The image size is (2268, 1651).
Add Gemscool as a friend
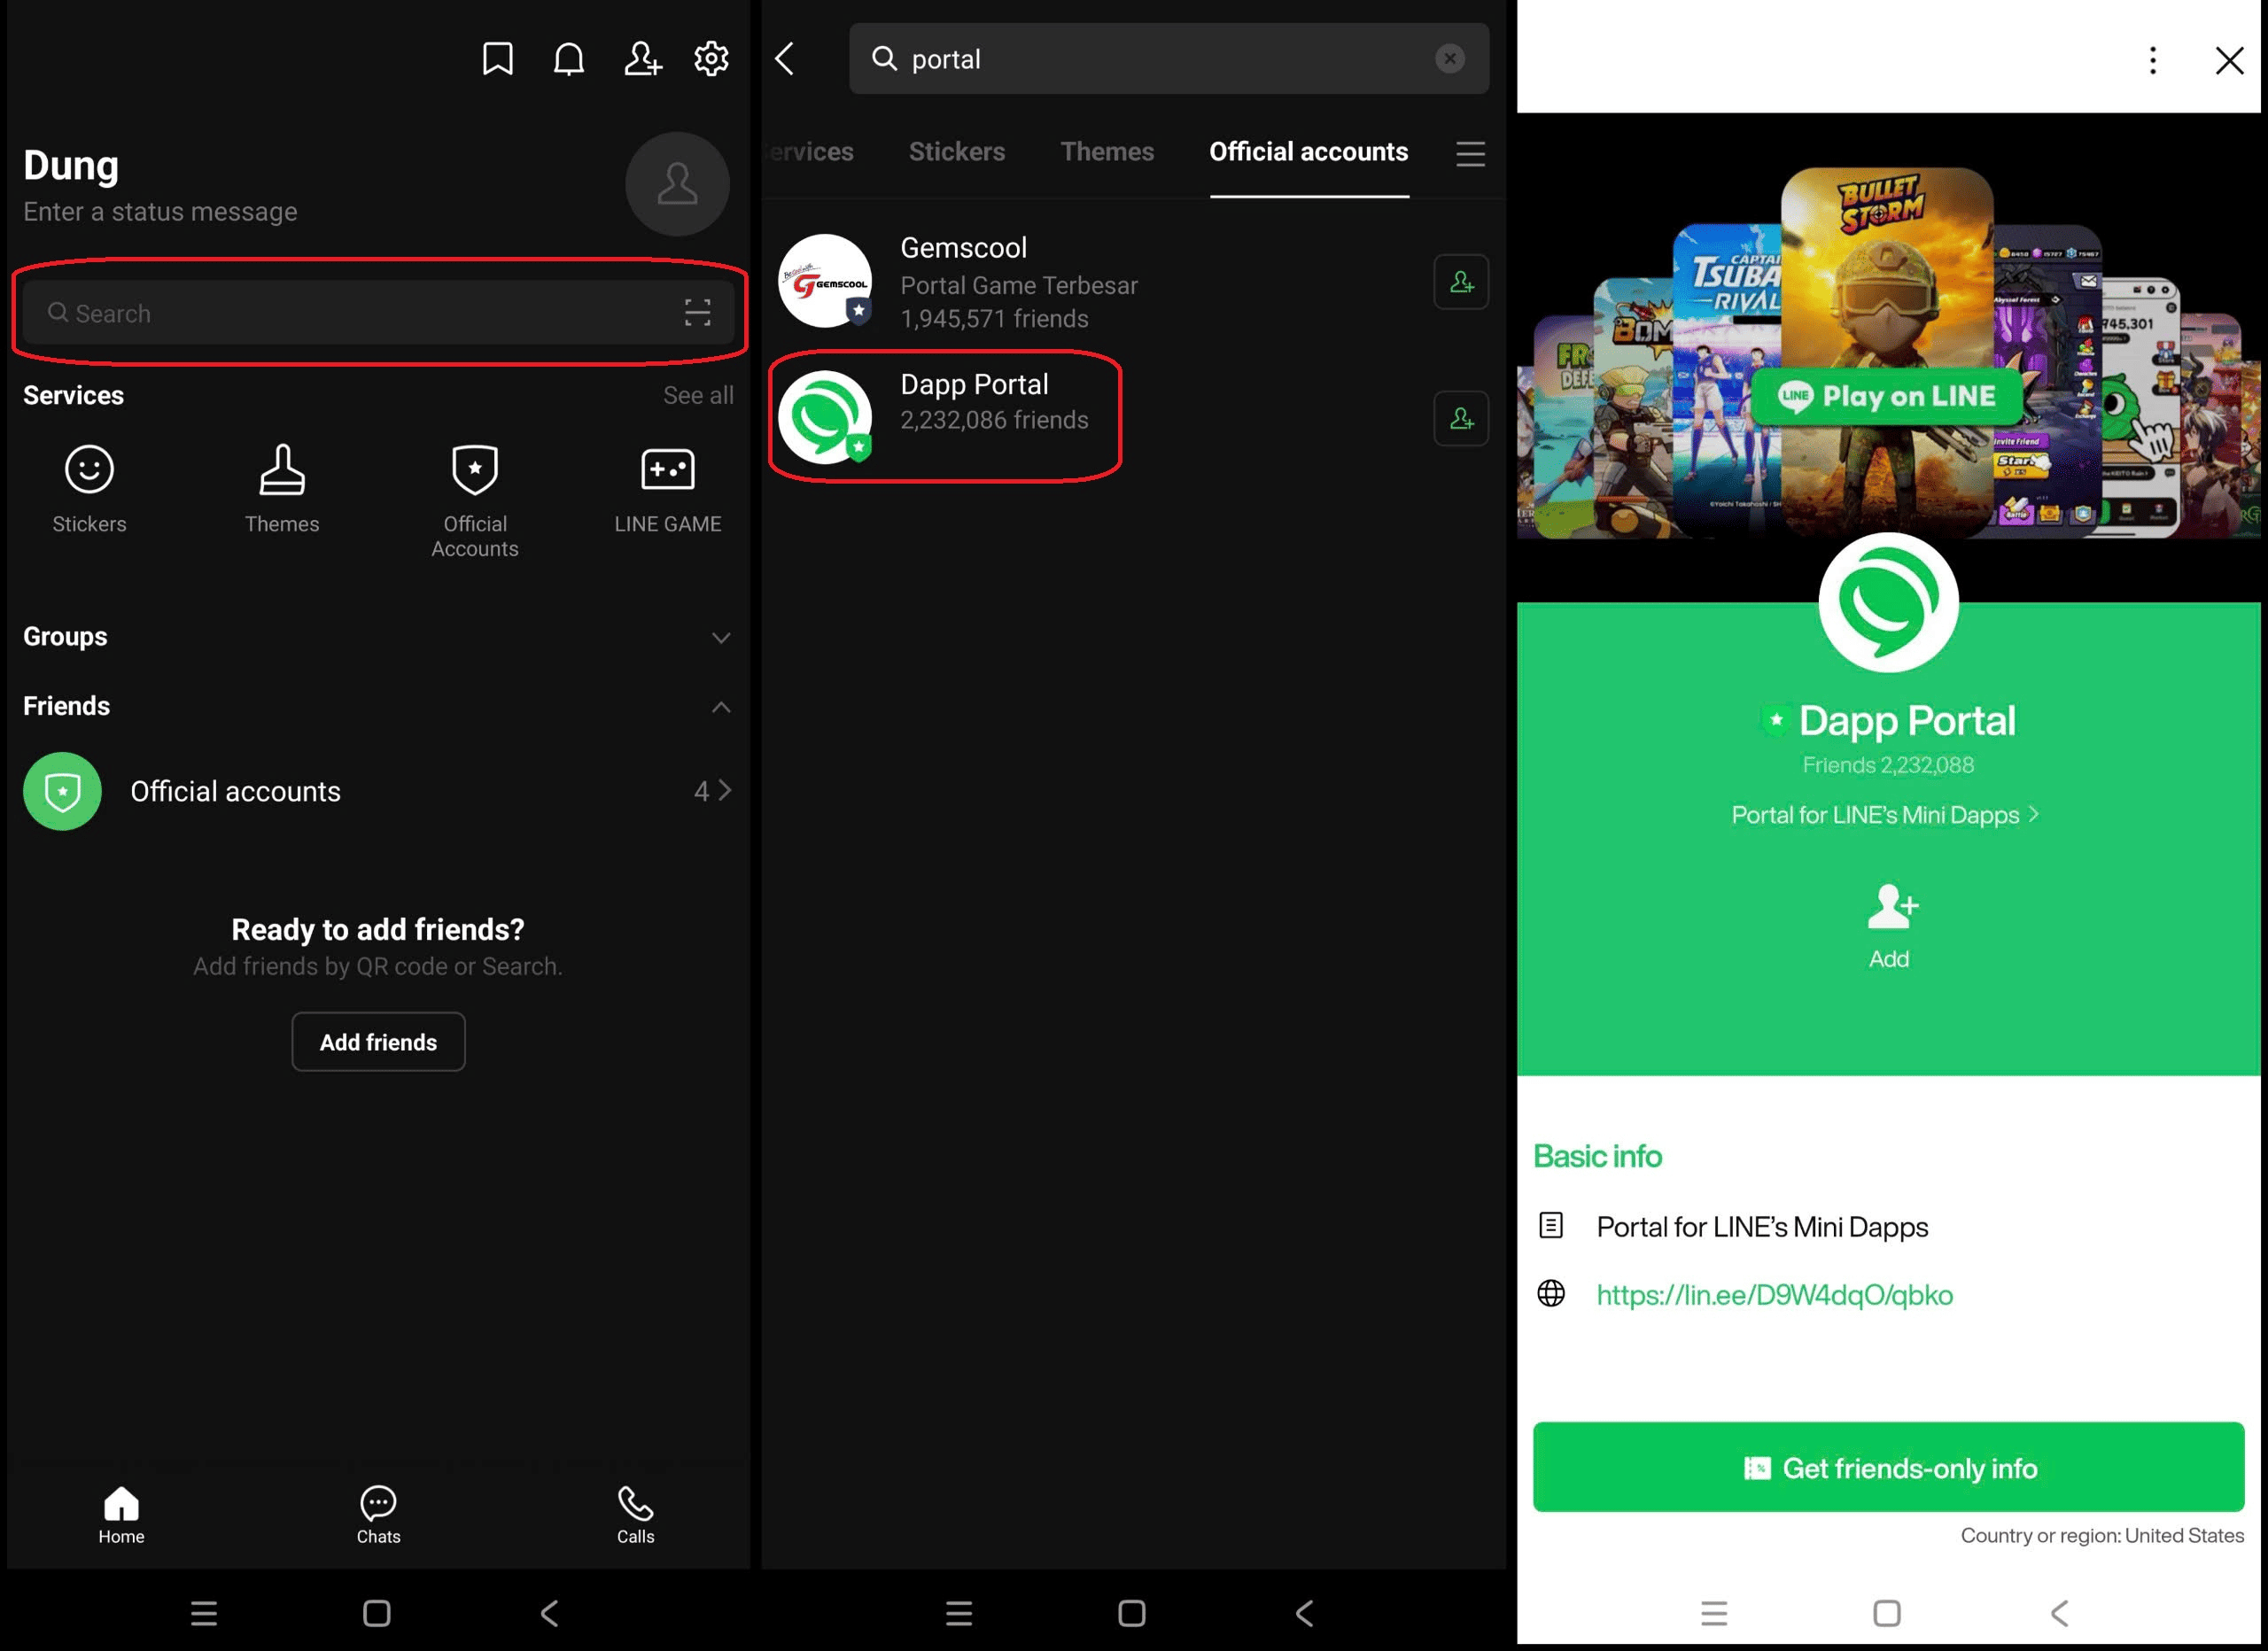point(1461,283)
